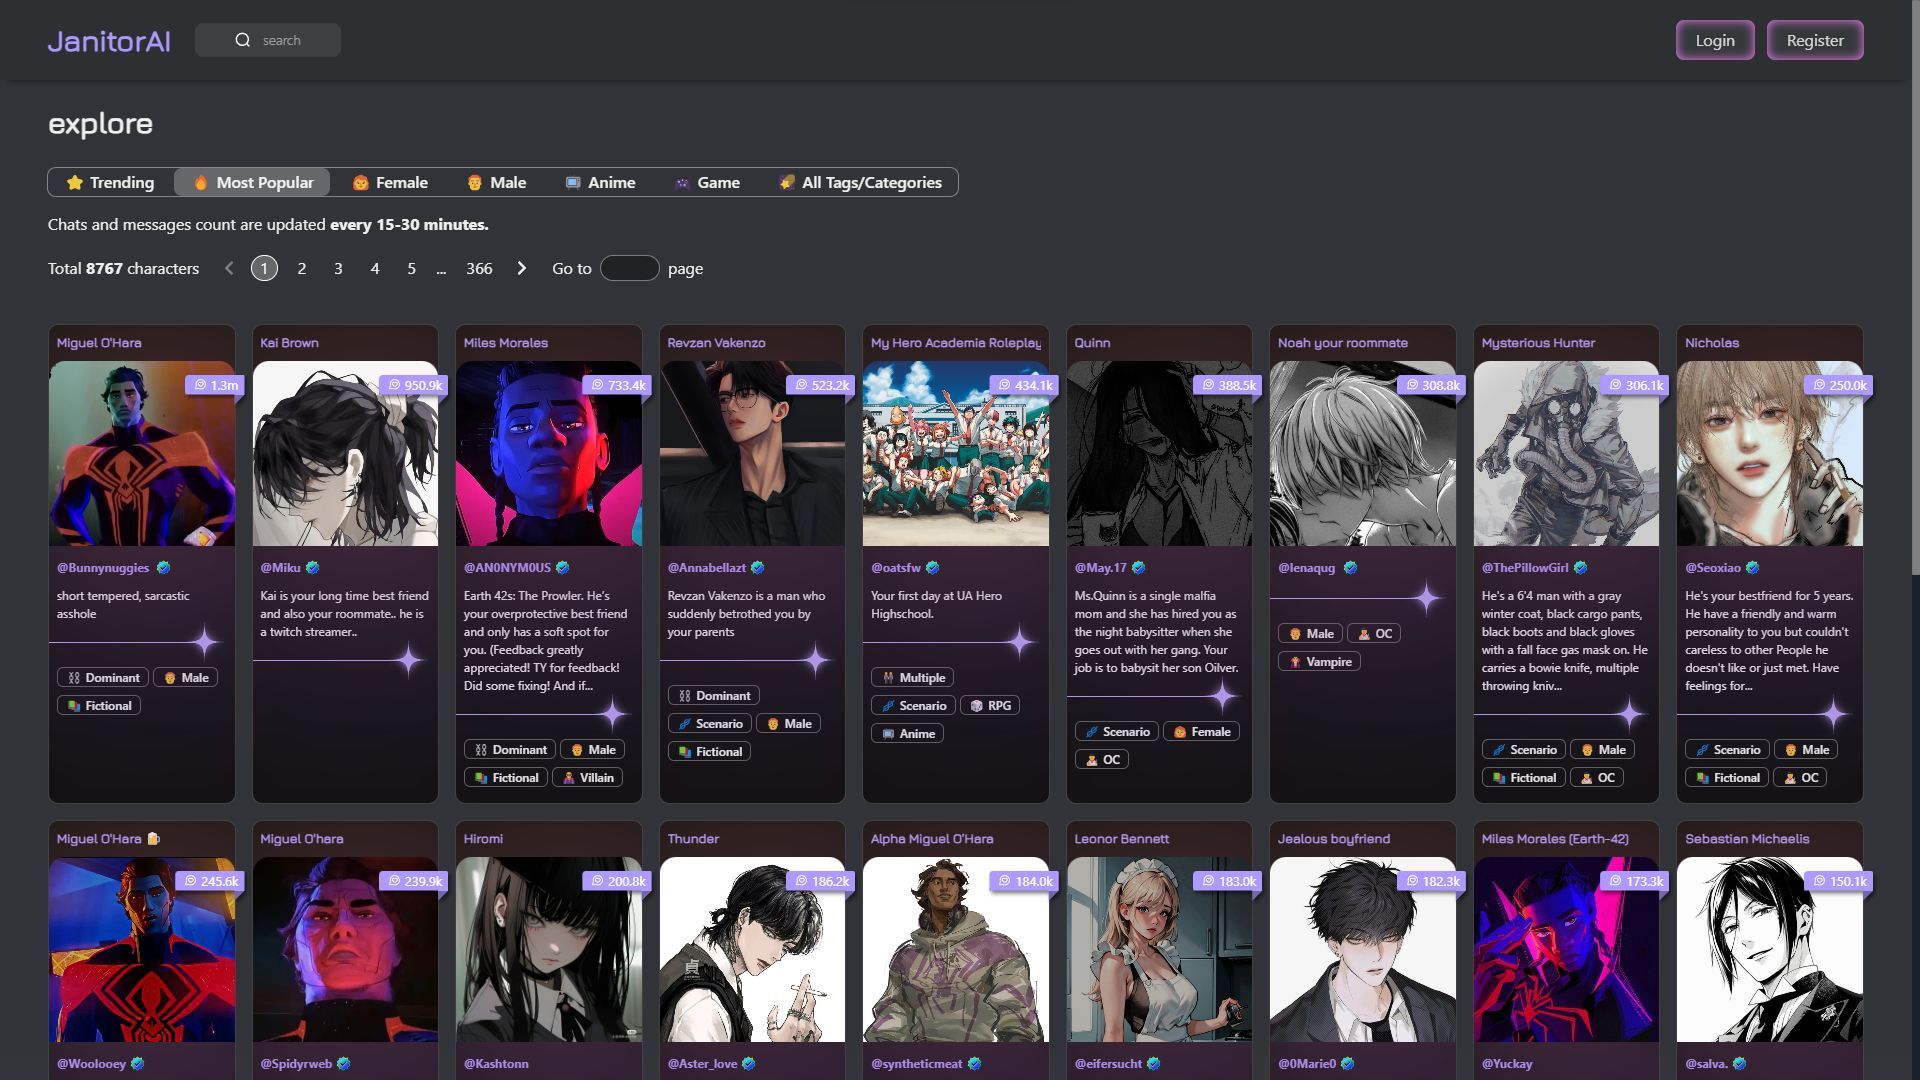1920x1080 pixels.
Task: Open All Tags/Categories filter
Action: click(860, 182)
